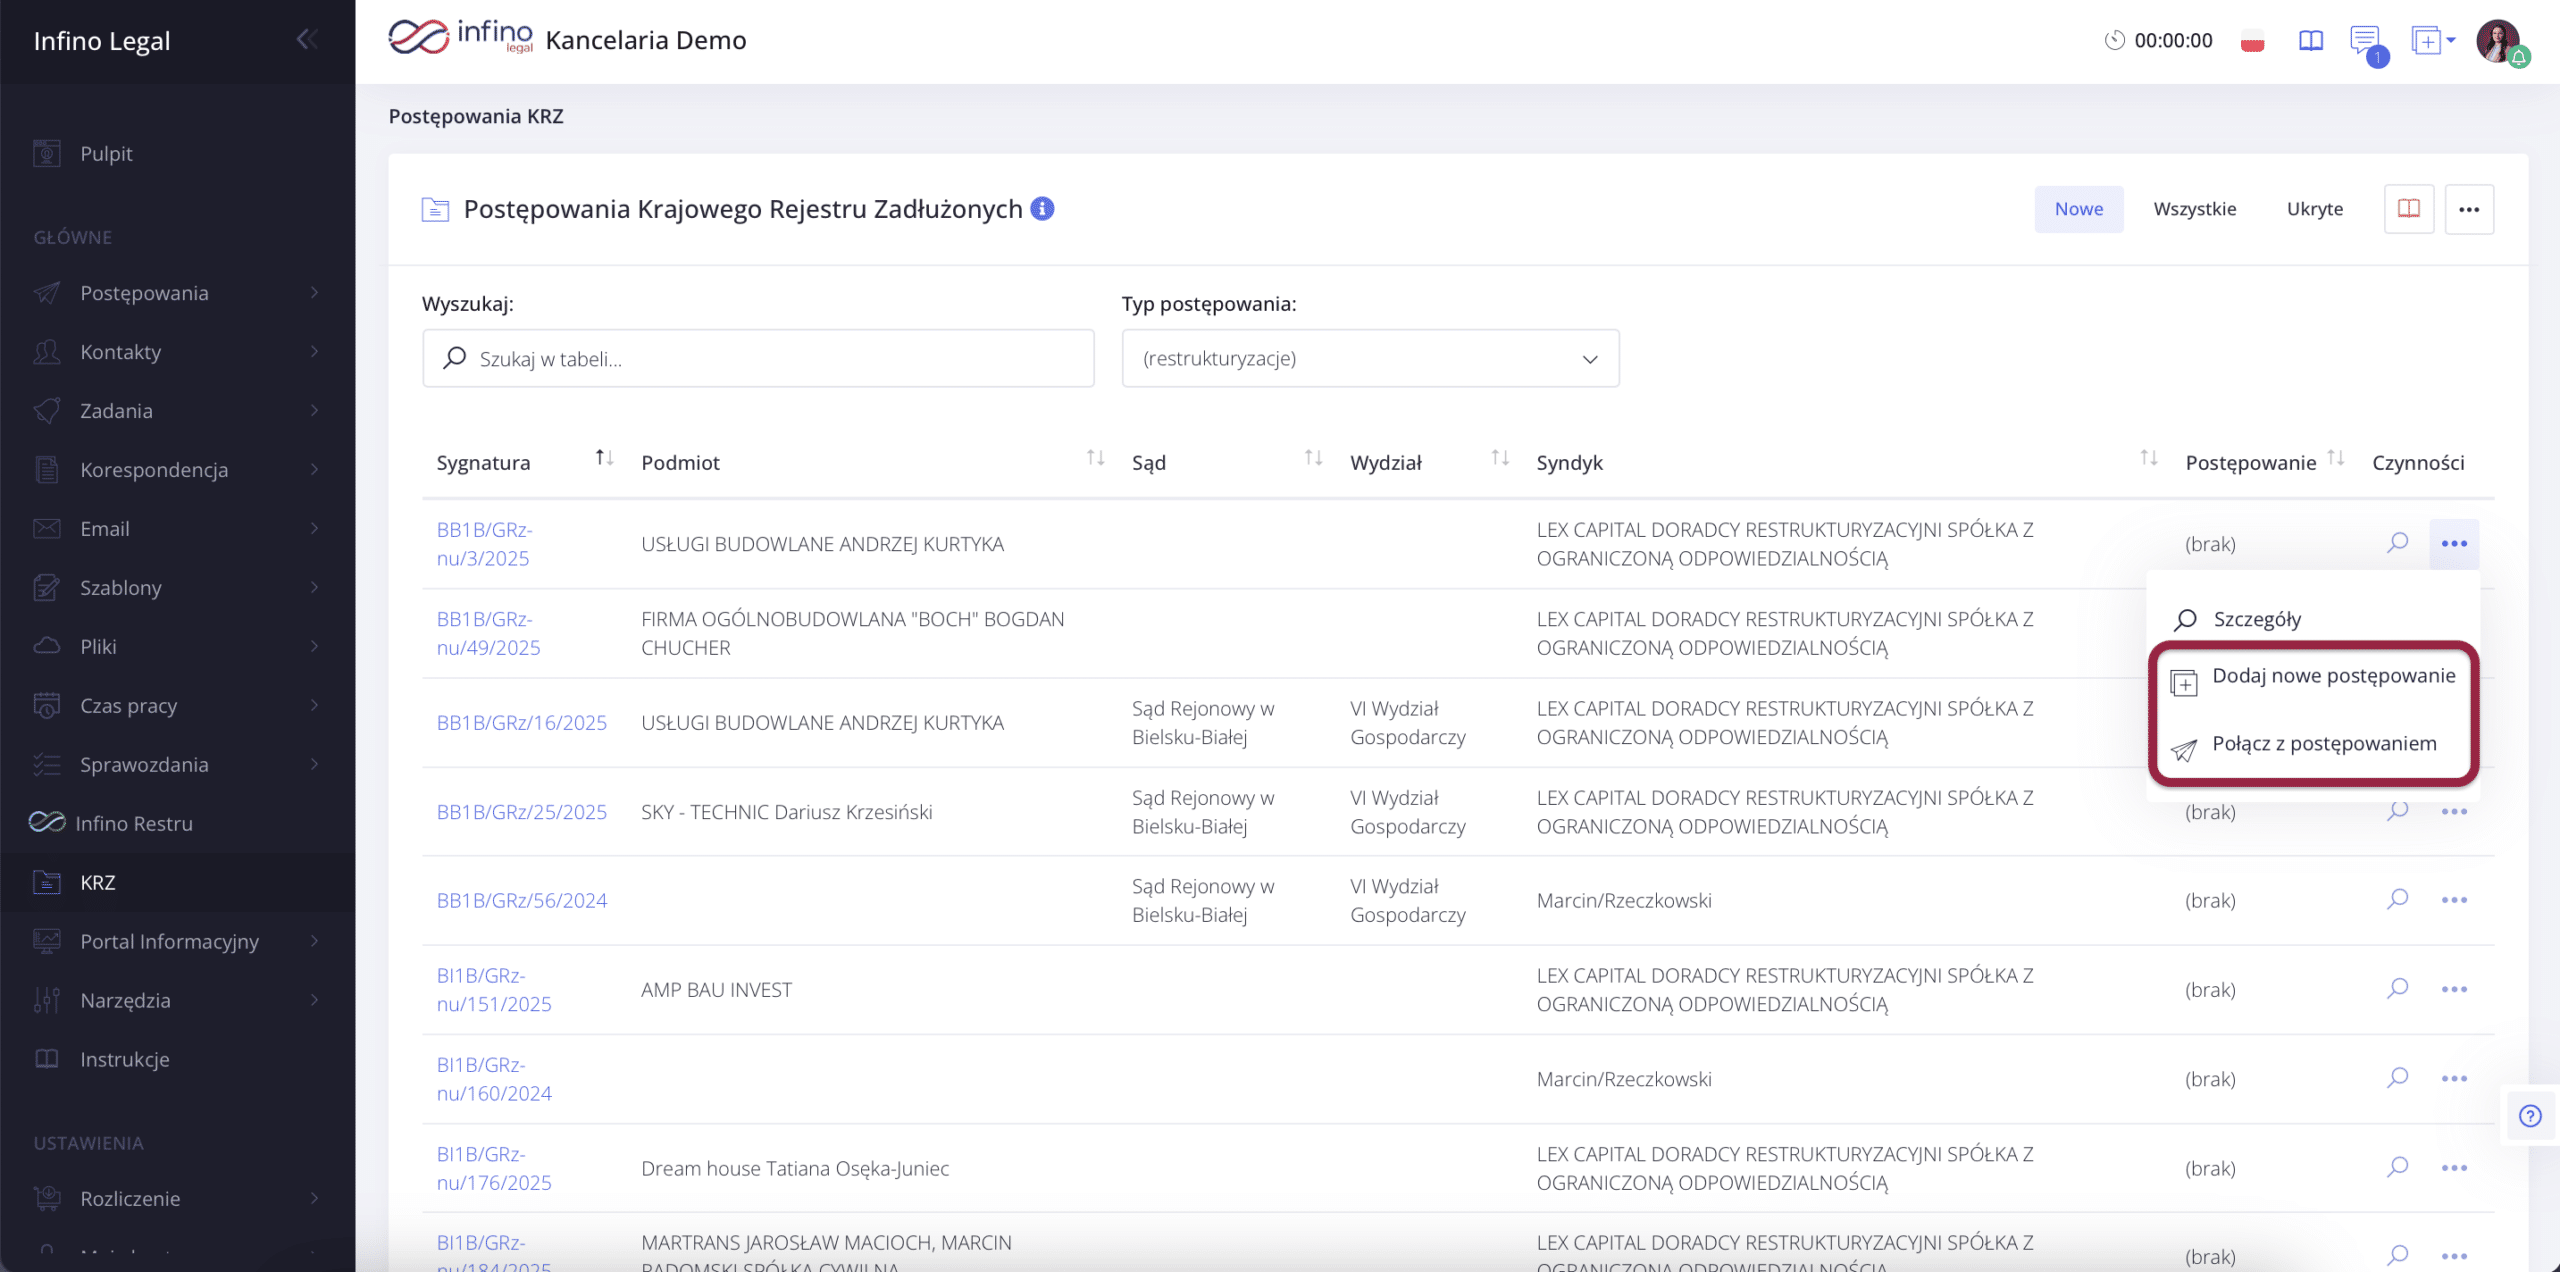Choose Połącz z postępowaniem from menu
Image resolution: width=2560 pixels, height=1272 pixels.
click(x=2323, y=744)
